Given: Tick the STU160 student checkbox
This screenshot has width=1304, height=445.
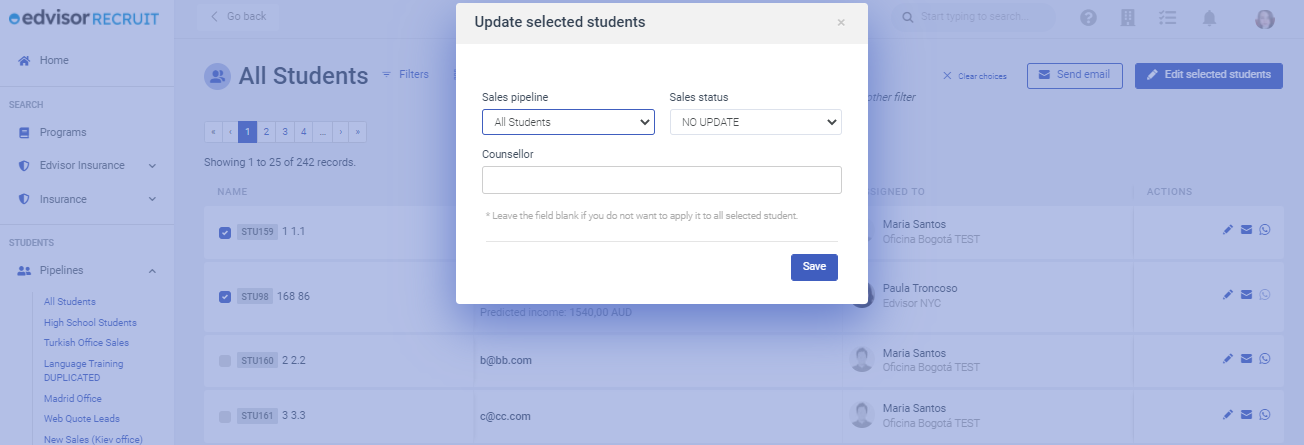Looking at the screenshot, I should click(225, 360).
